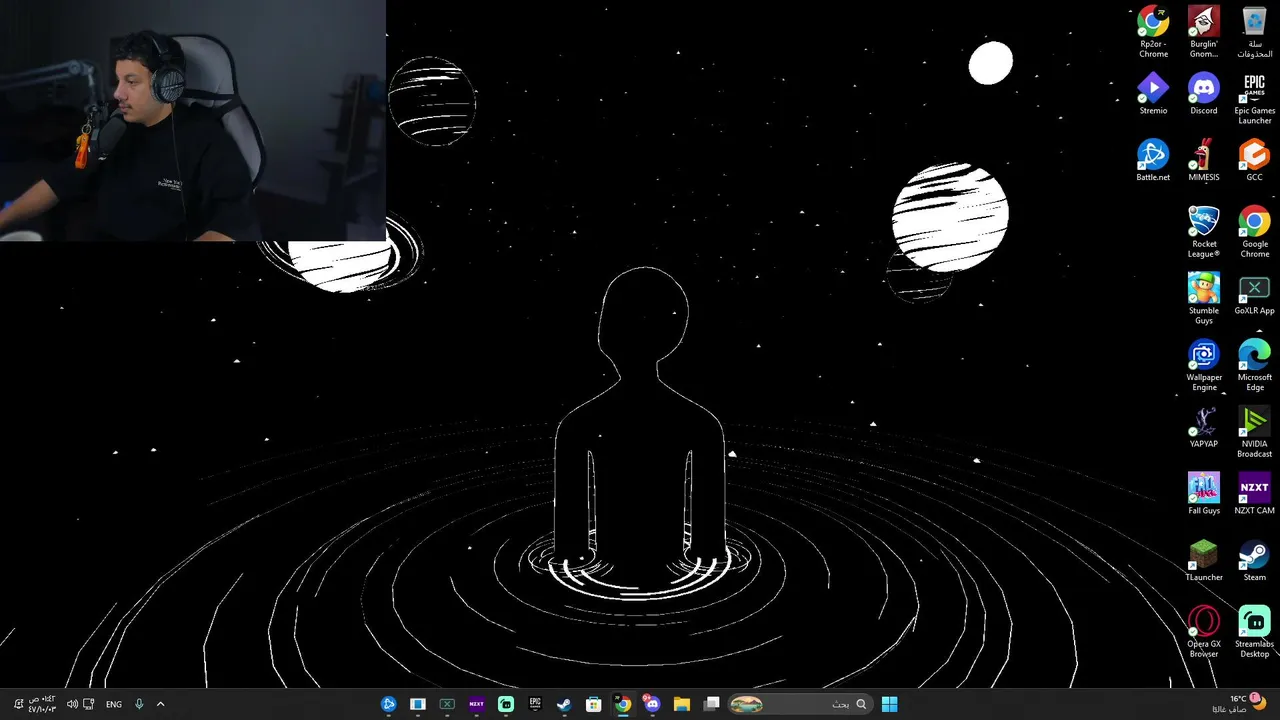
Task: Expand hidden system tray icons chevron
Action: tap(160, 704)
